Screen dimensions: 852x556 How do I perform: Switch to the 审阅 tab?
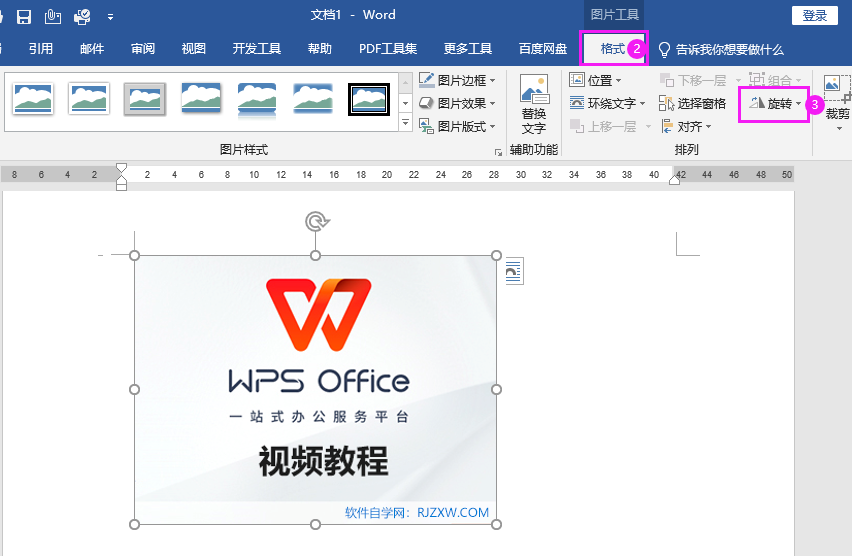pos(143,49)
